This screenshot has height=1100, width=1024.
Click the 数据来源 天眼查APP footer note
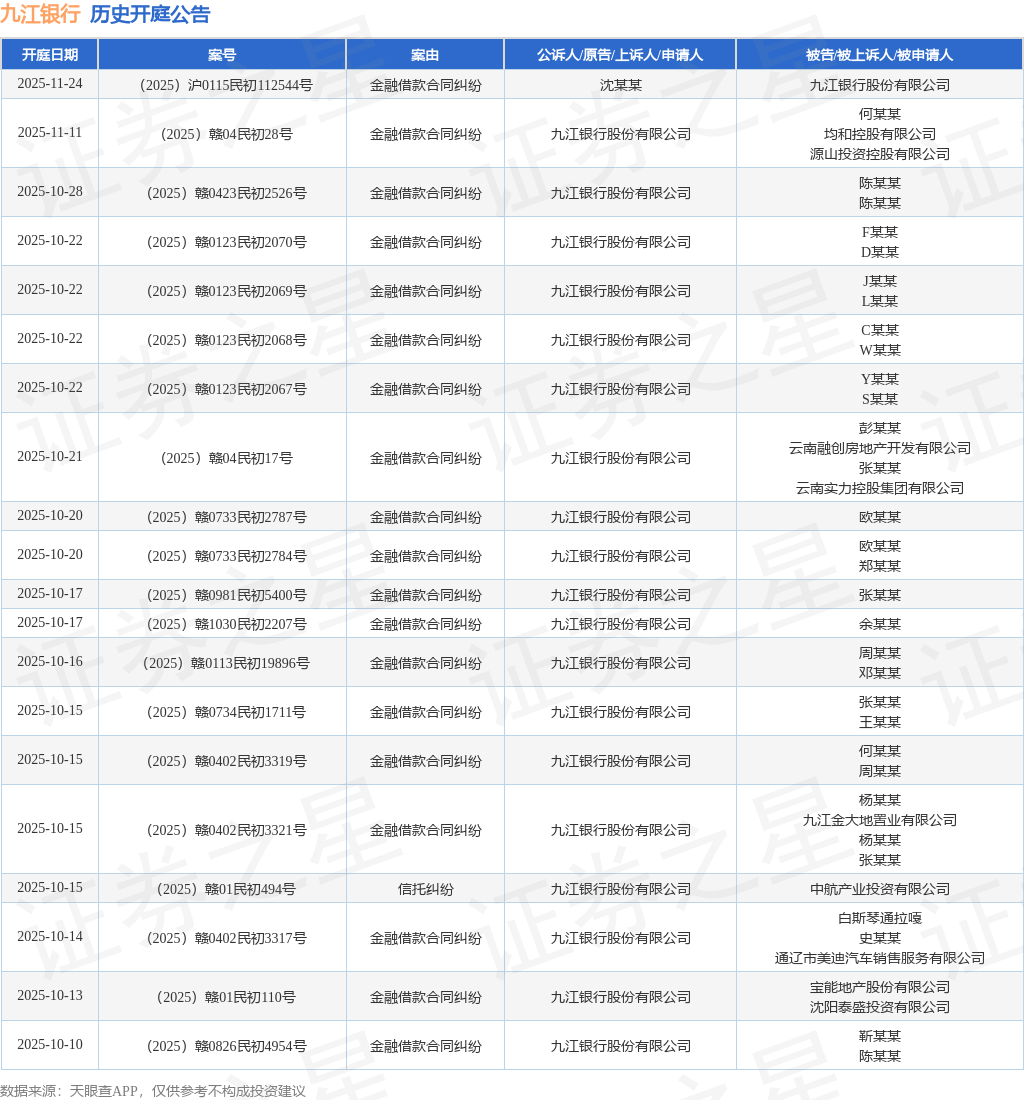pyautogui.click(x=153, y=1091)
